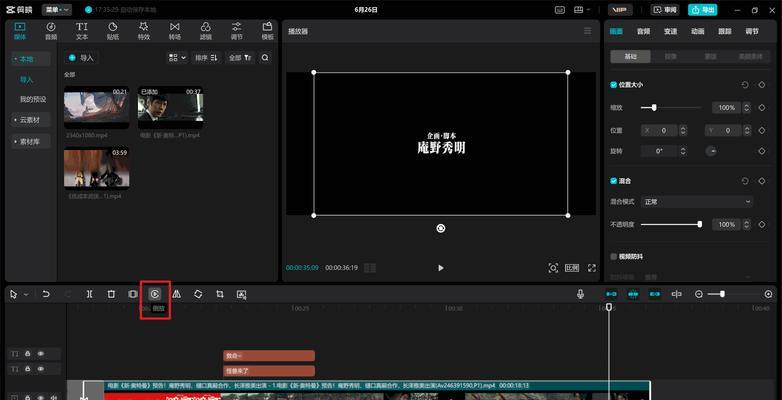Open the player hamburger menu icon

click(587, 31)
